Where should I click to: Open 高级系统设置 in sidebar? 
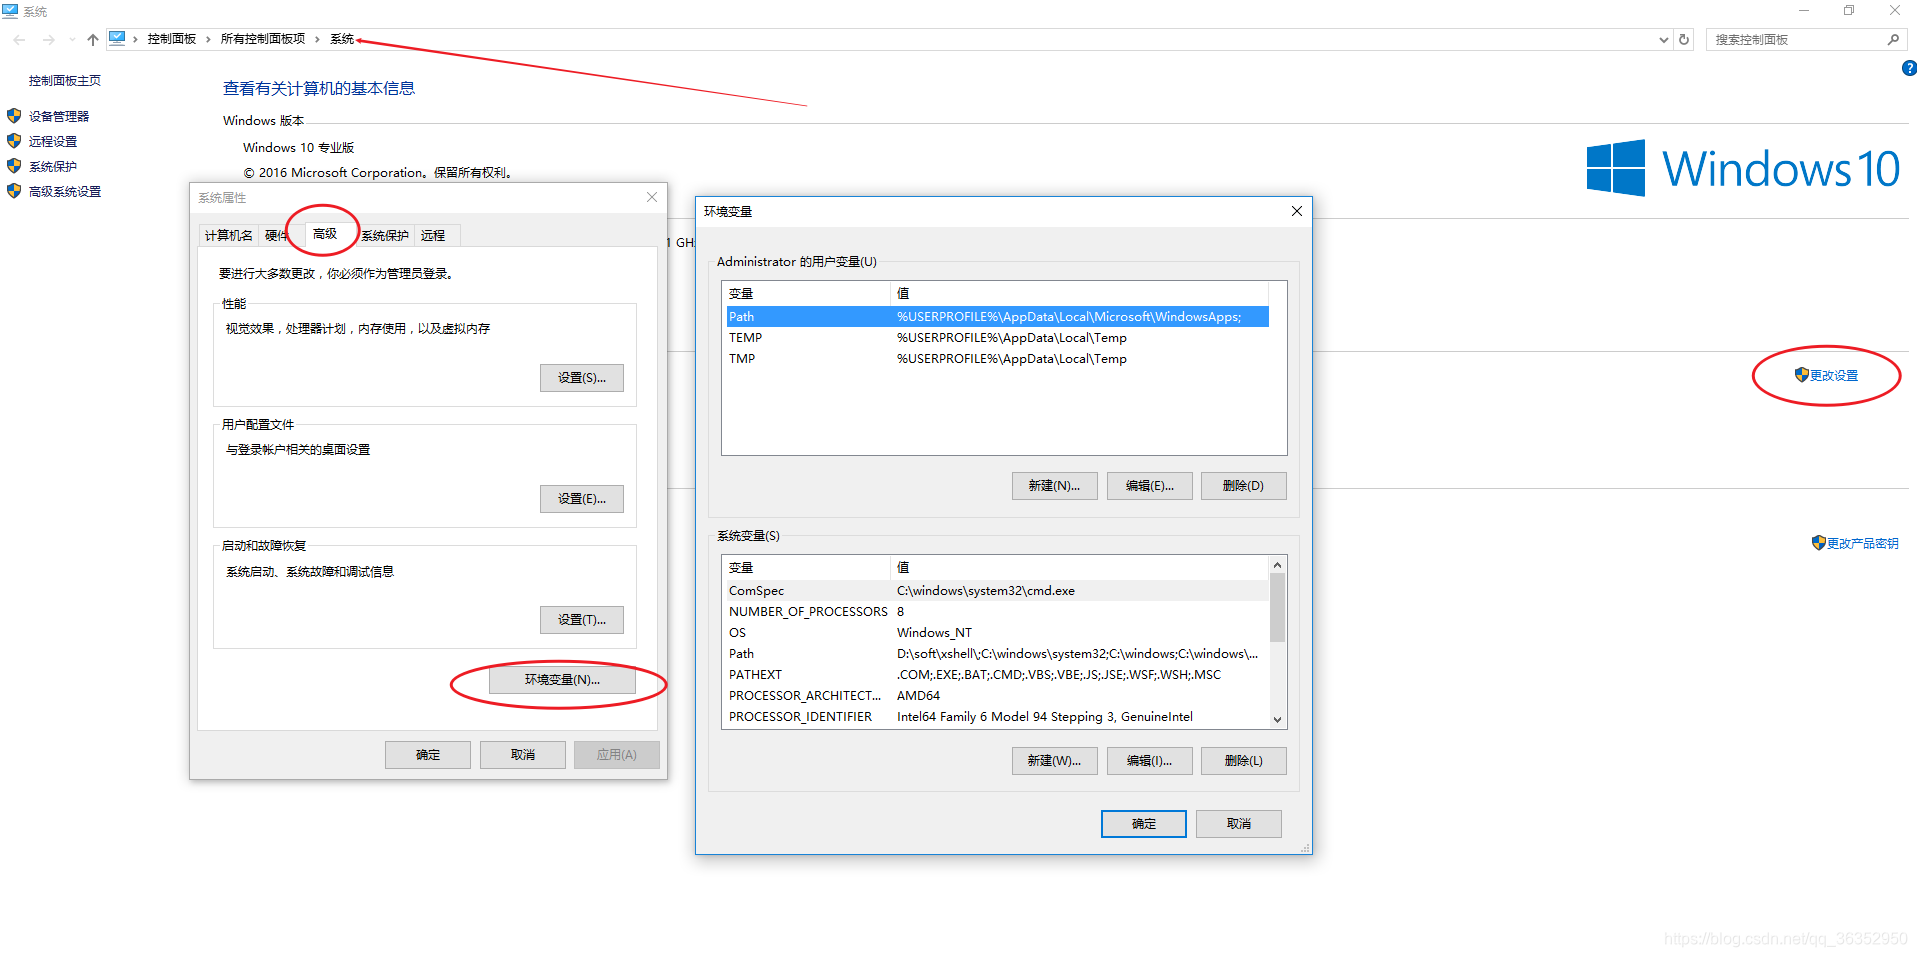click(65, 192)
